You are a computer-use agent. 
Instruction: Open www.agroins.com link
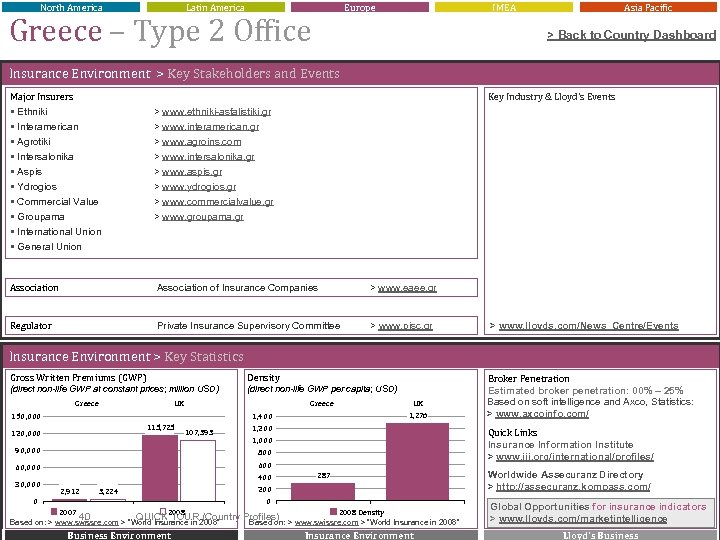(x=201, y=142)
